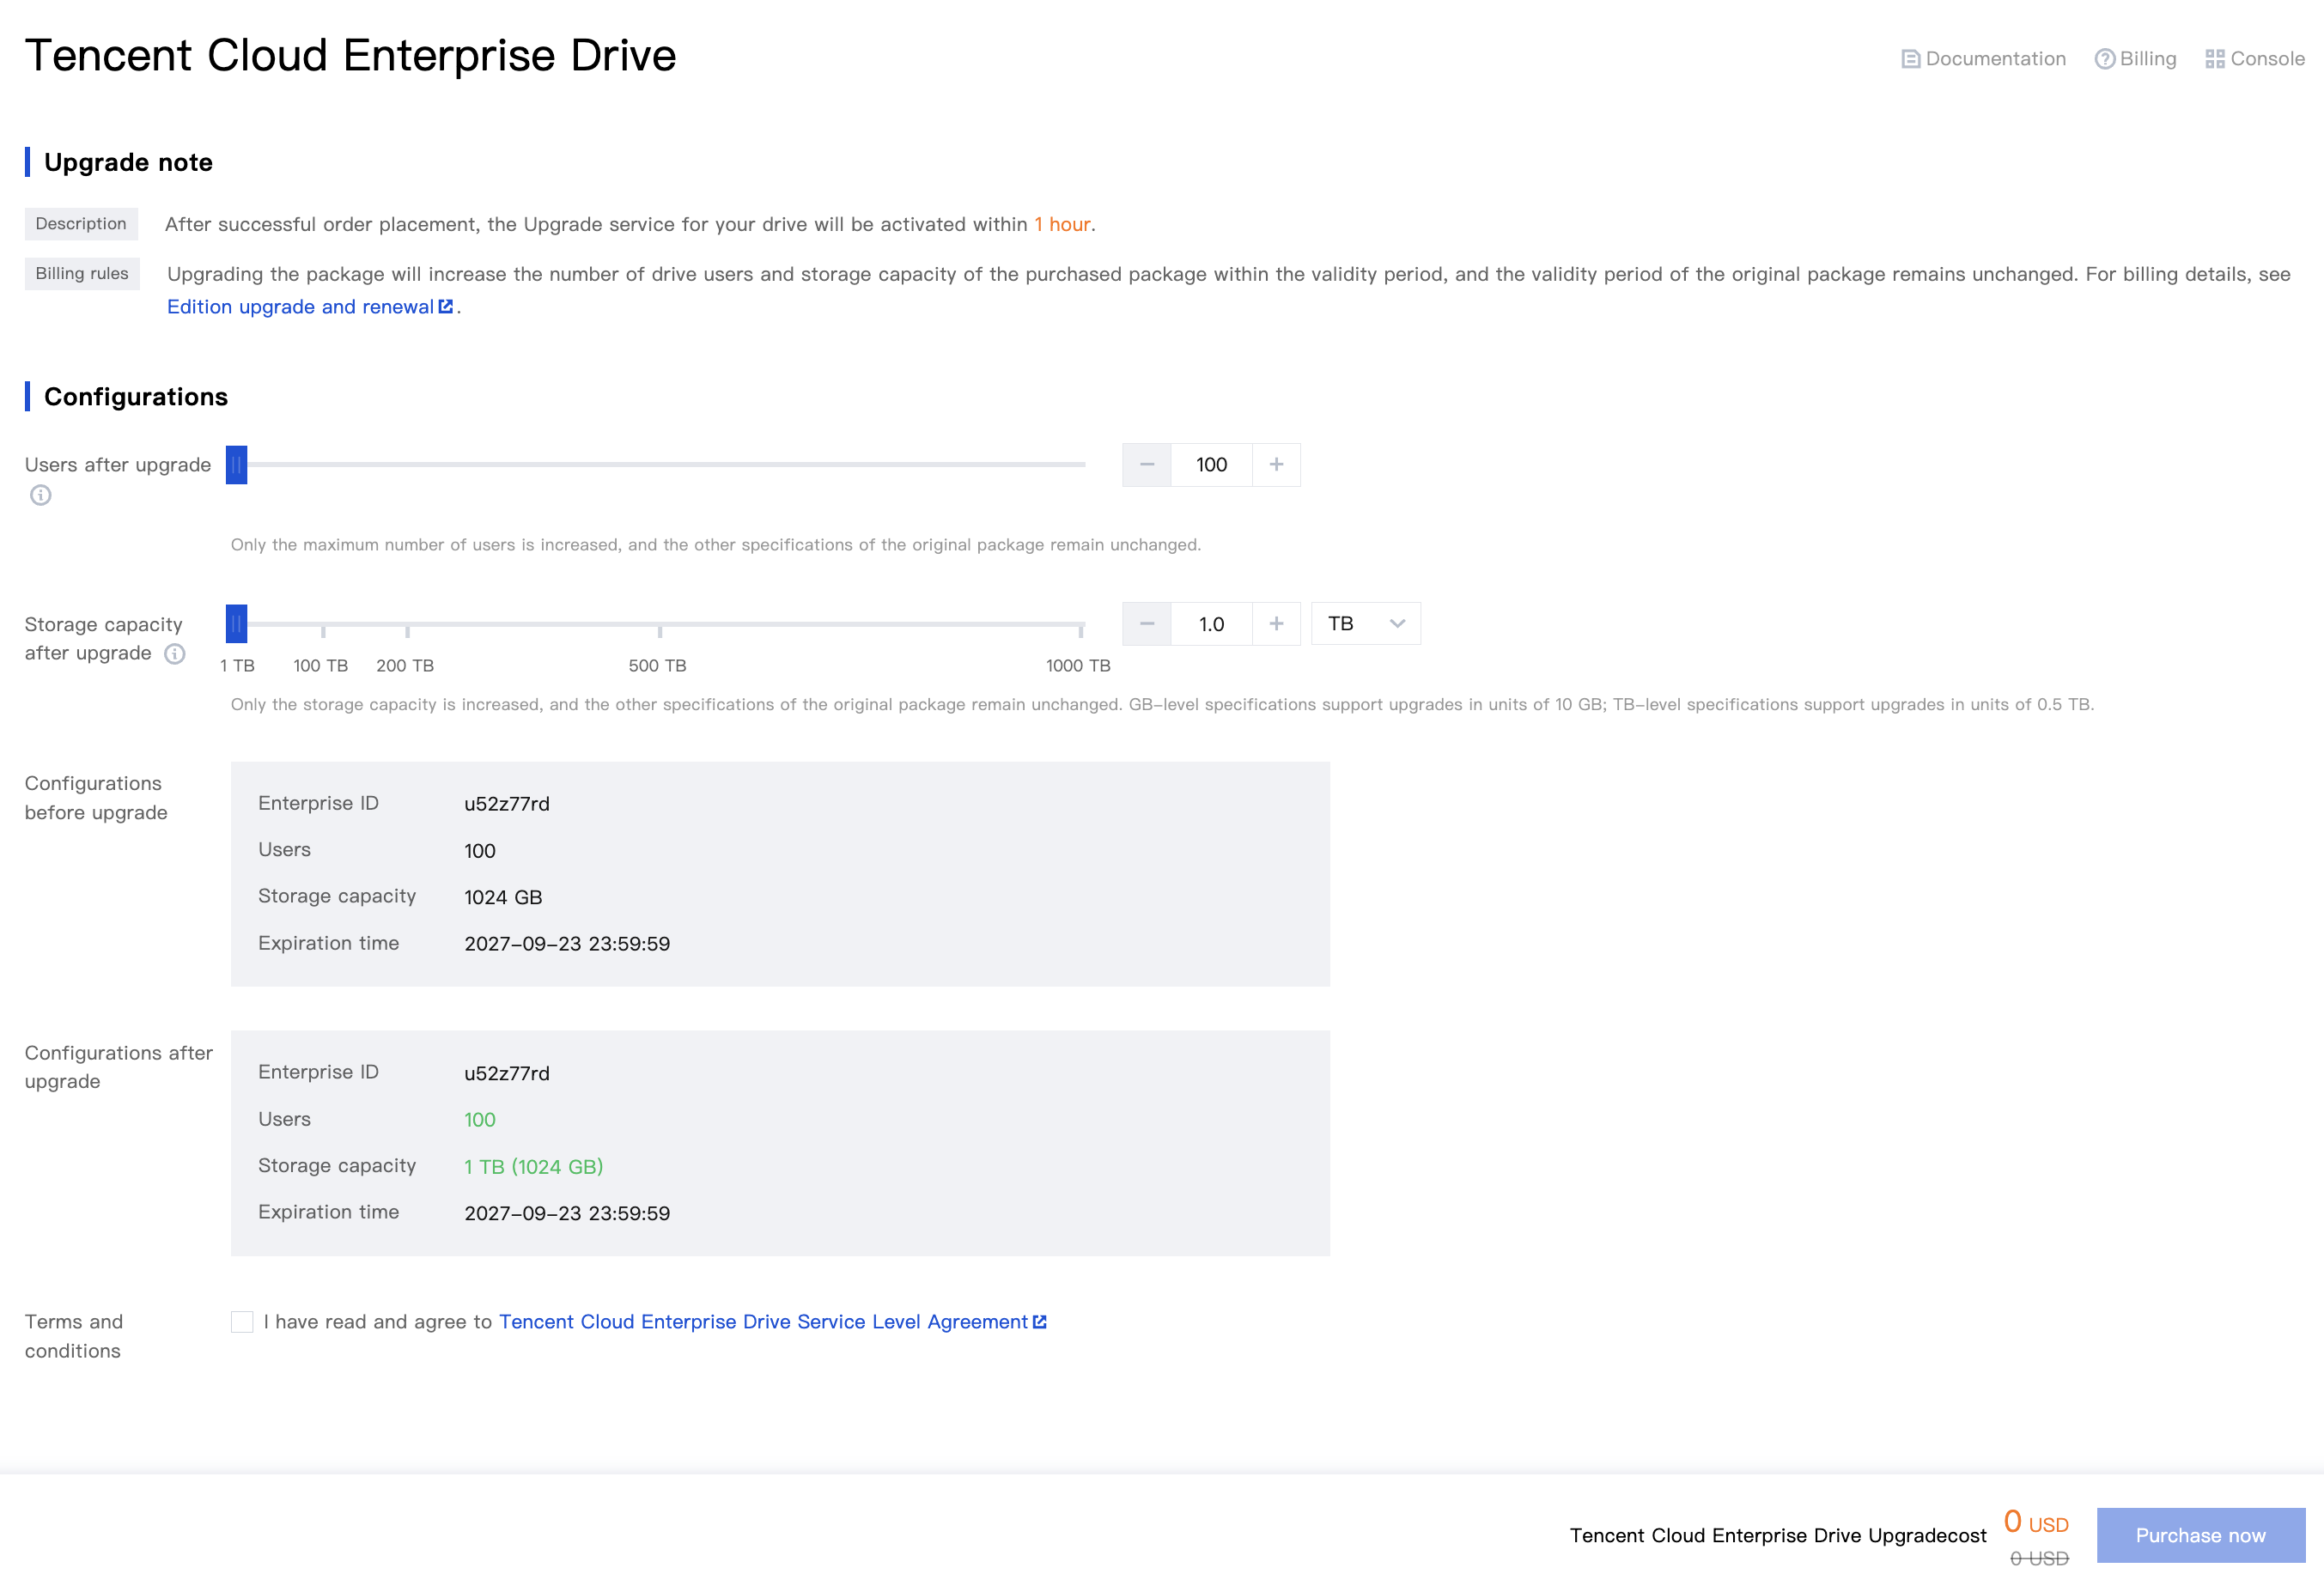
Task: Click the Billing question mark icon
Action: [x=2104, y=59]
